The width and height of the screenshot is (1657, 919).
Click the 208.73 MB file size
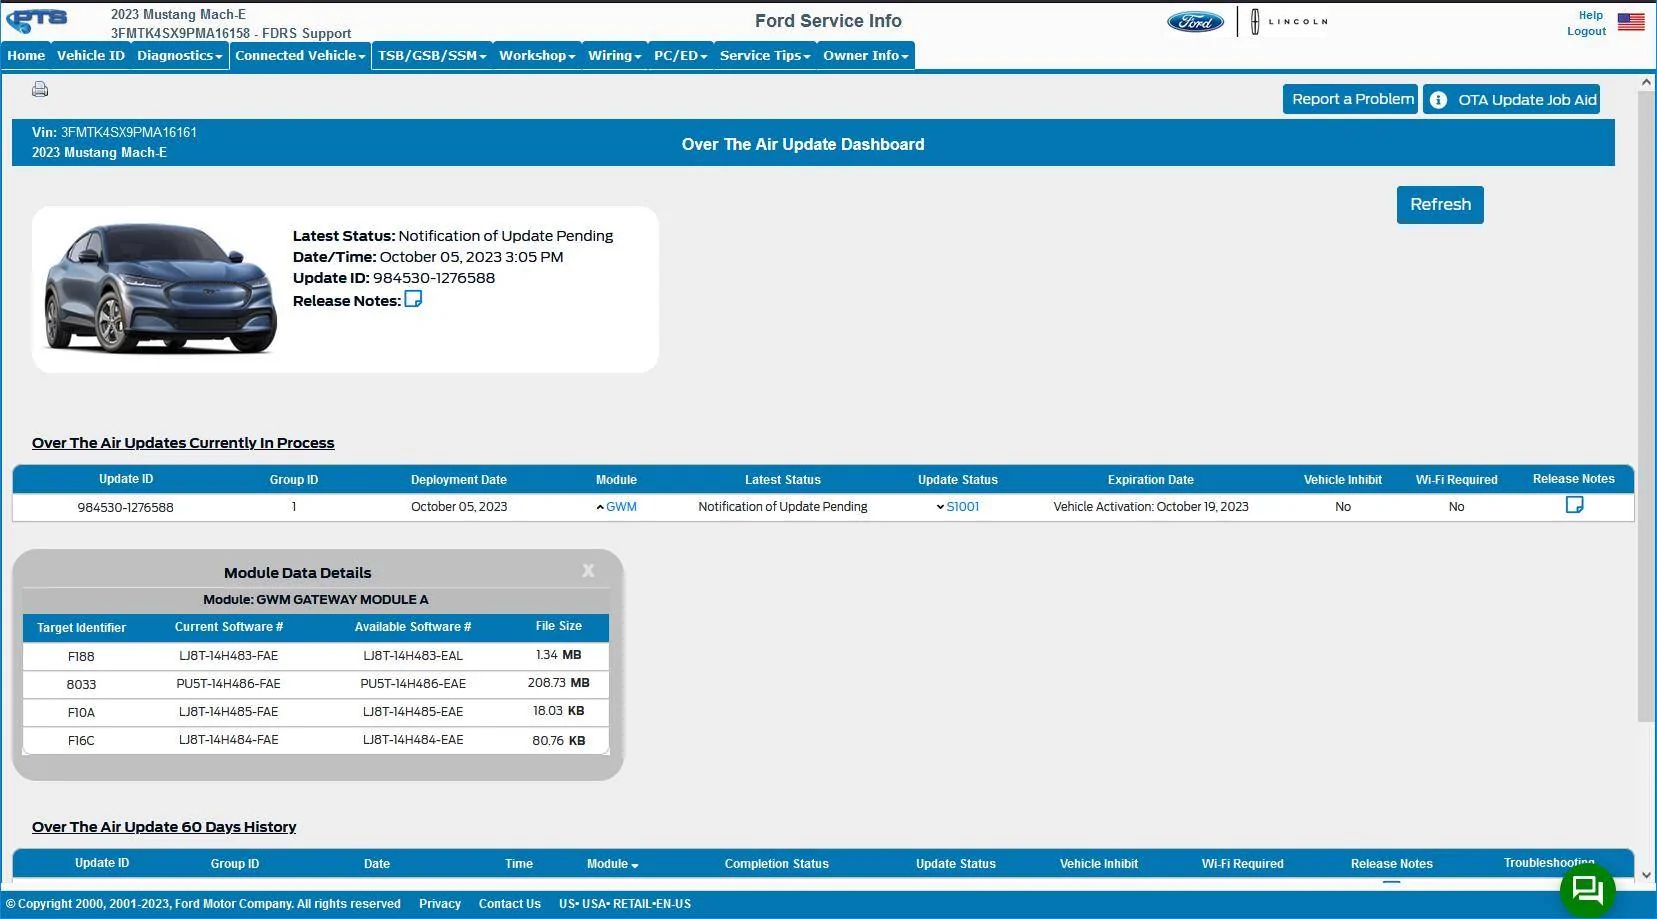pos(559,683)
